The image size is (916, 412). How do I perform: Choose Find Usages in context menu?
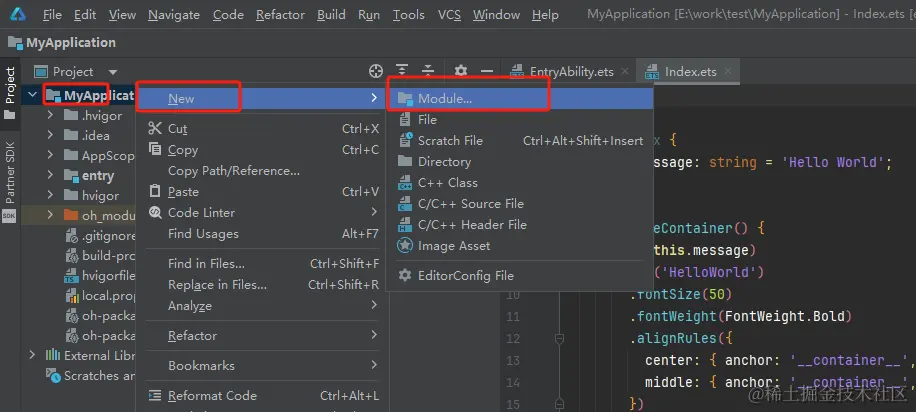click(261, 234)
